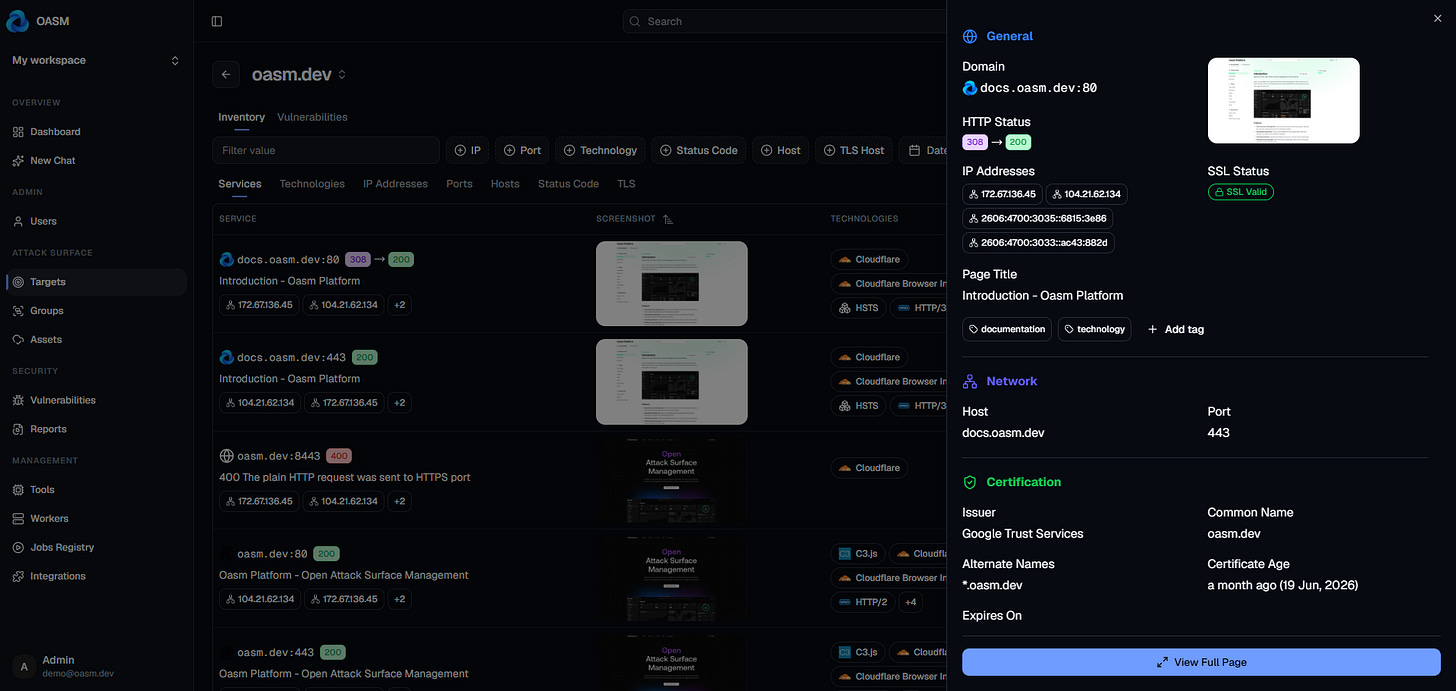Click IP 104.21.62.134 in details panel

[x=1086, y=194]
